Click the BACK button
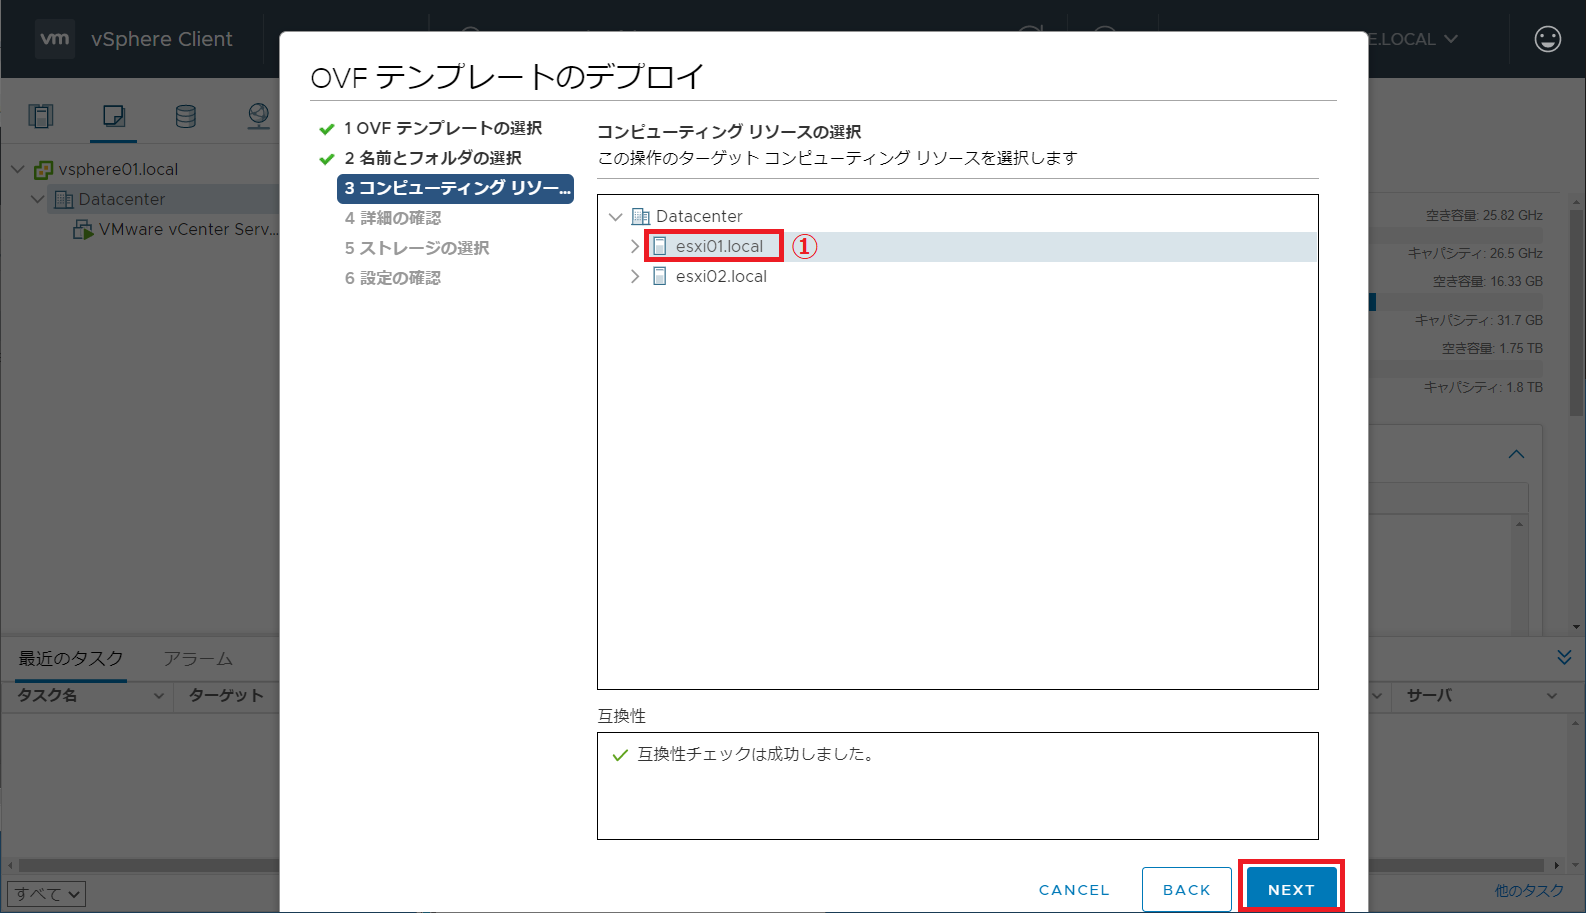The height and width of the screenshot is (913, 1586). (x=1187, y=889)
